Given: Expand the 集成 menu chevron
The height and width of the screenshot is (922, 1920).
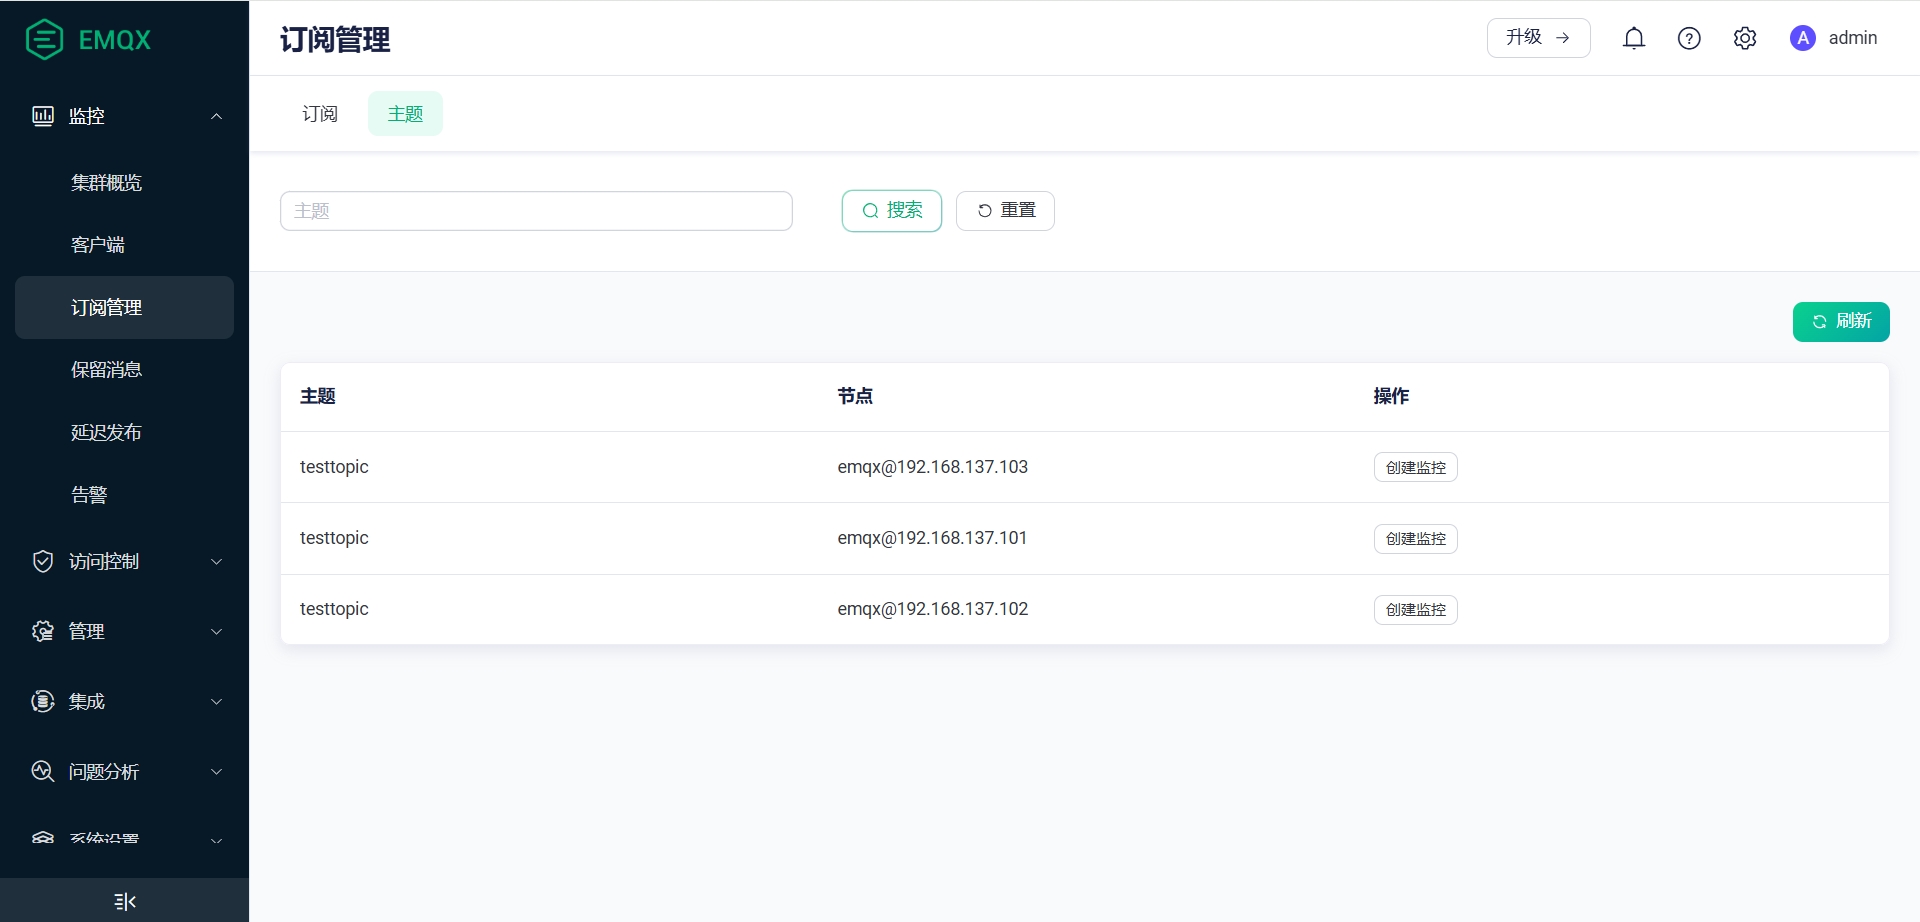Looking at the screenshot, I should pyautogui.click(x=216, y=701).
